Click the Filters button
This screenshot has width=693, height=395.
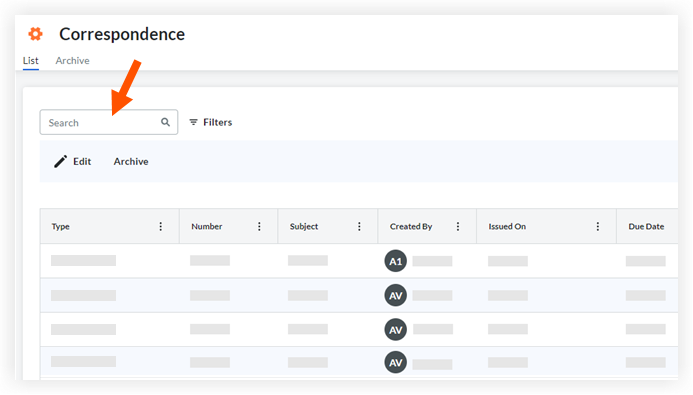pos(211,122)
